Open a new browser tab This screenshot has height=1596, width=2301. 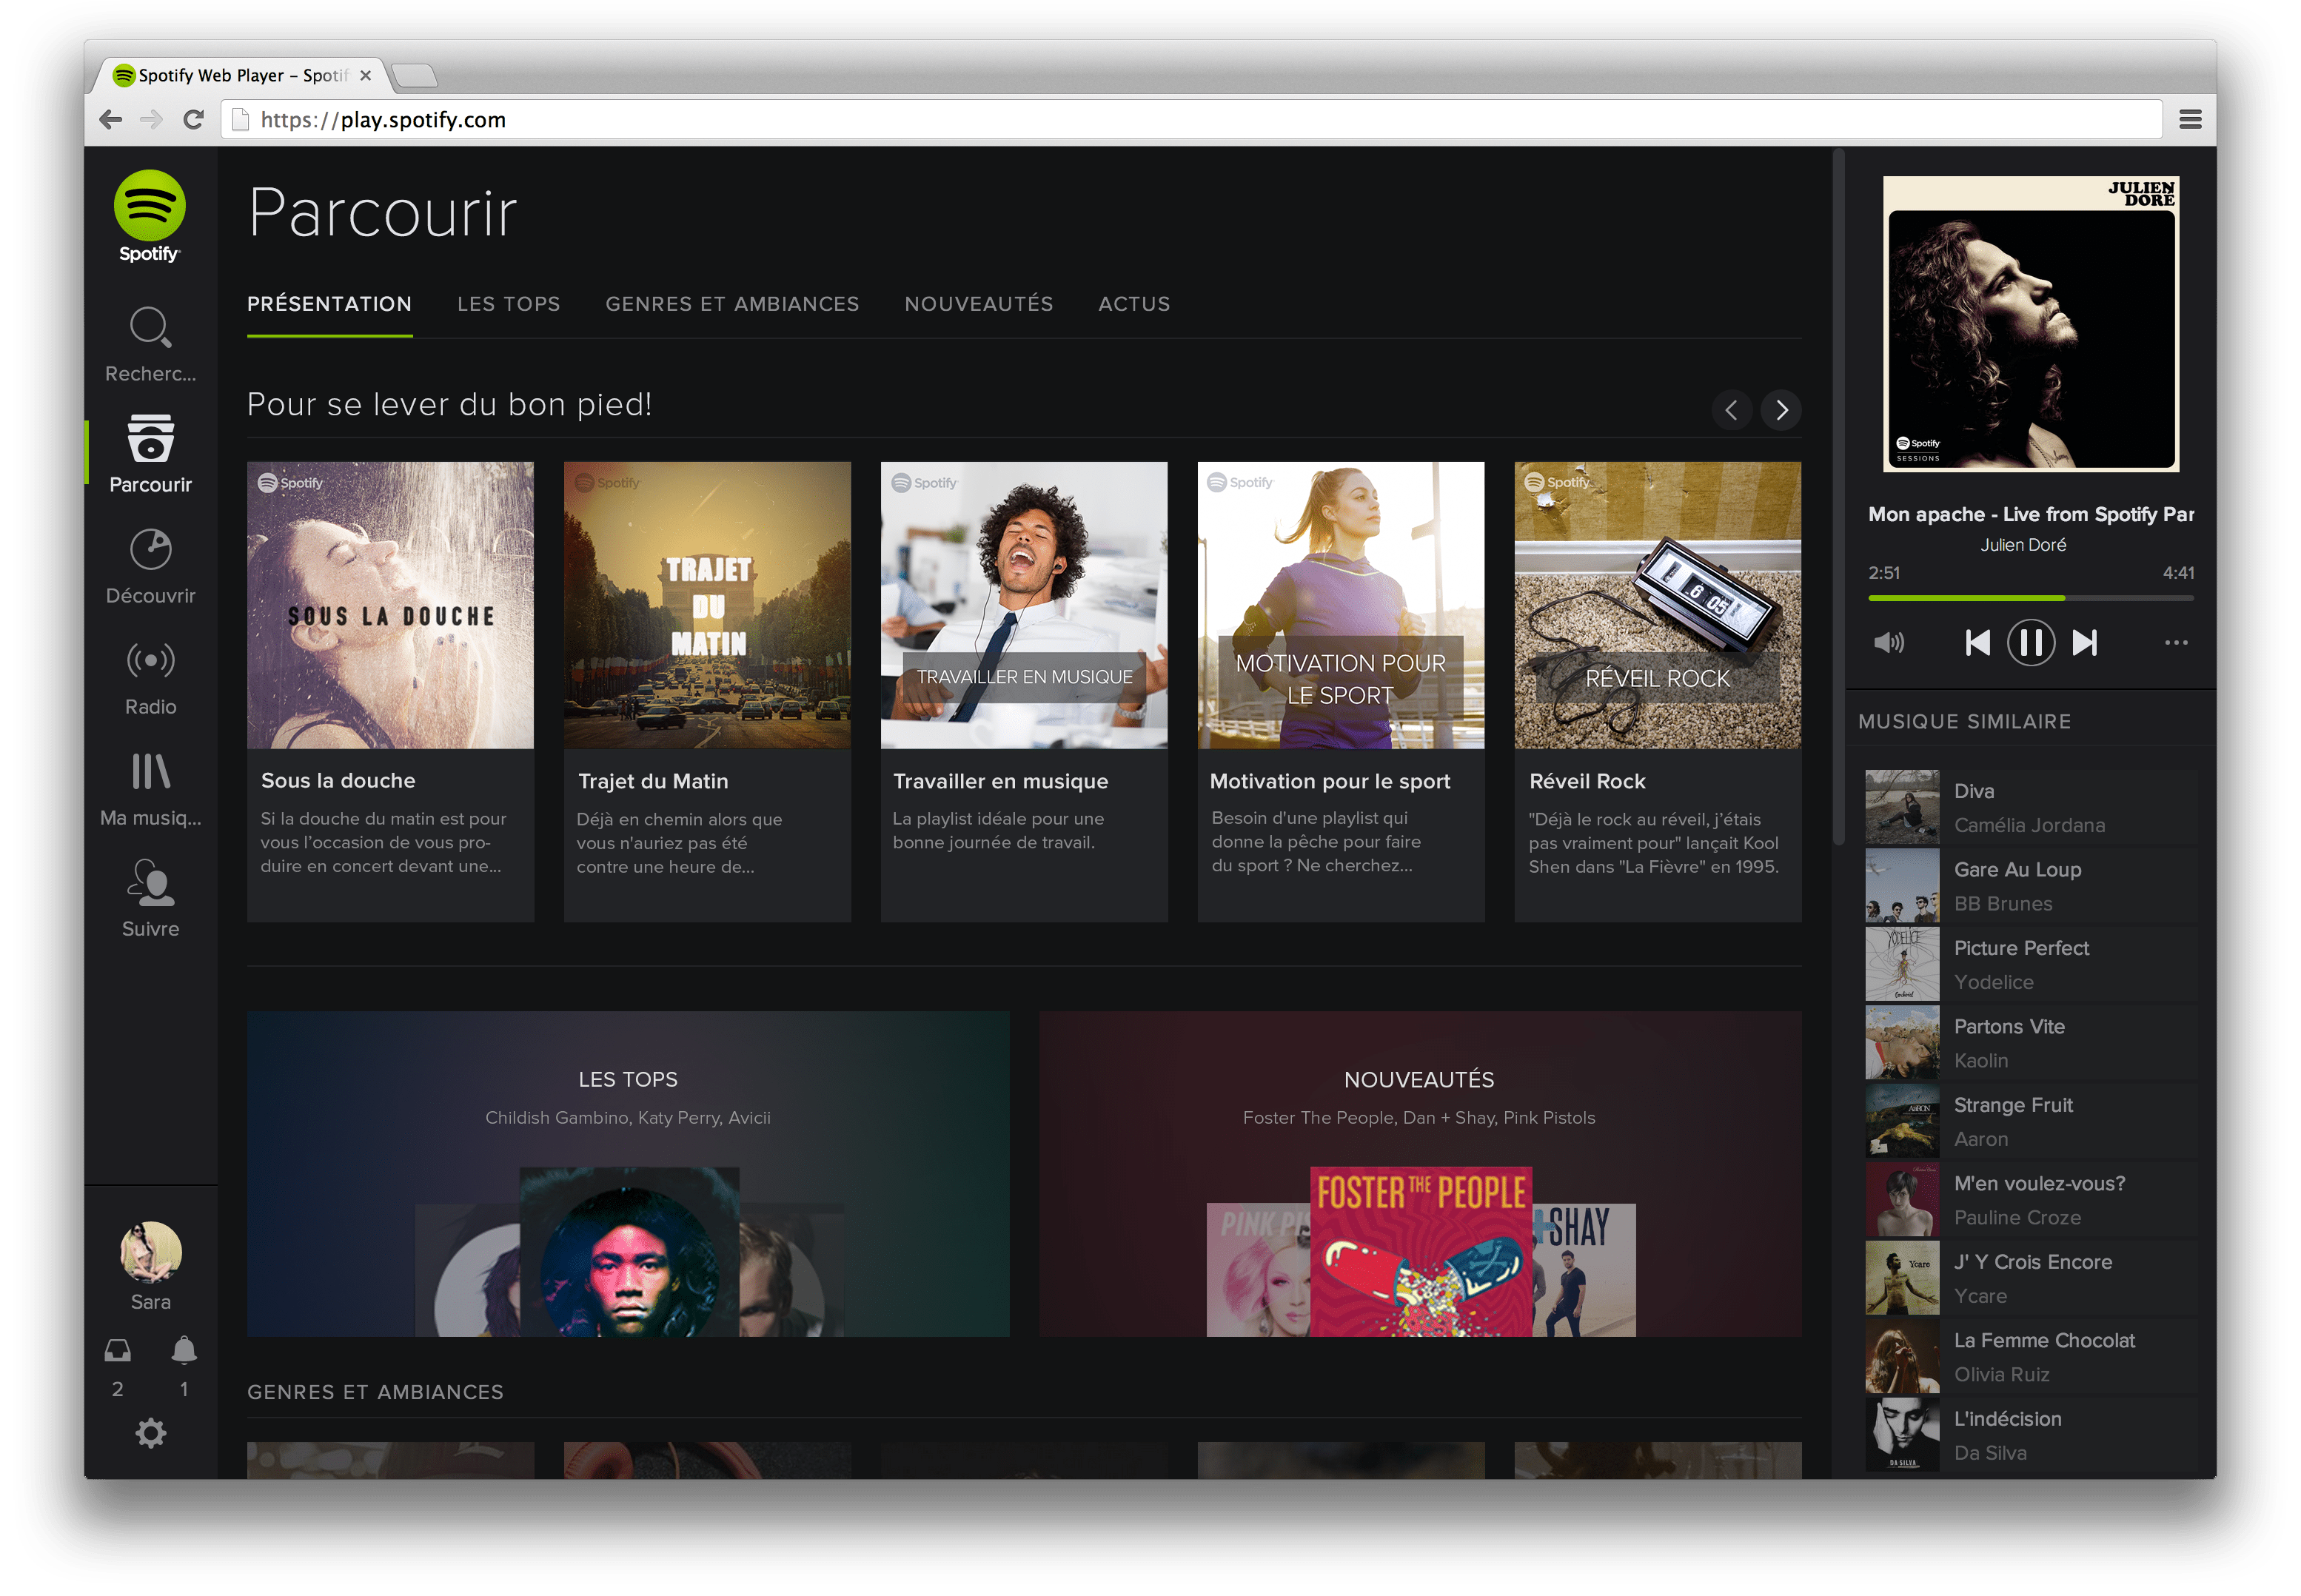click(x=414, y=76)
